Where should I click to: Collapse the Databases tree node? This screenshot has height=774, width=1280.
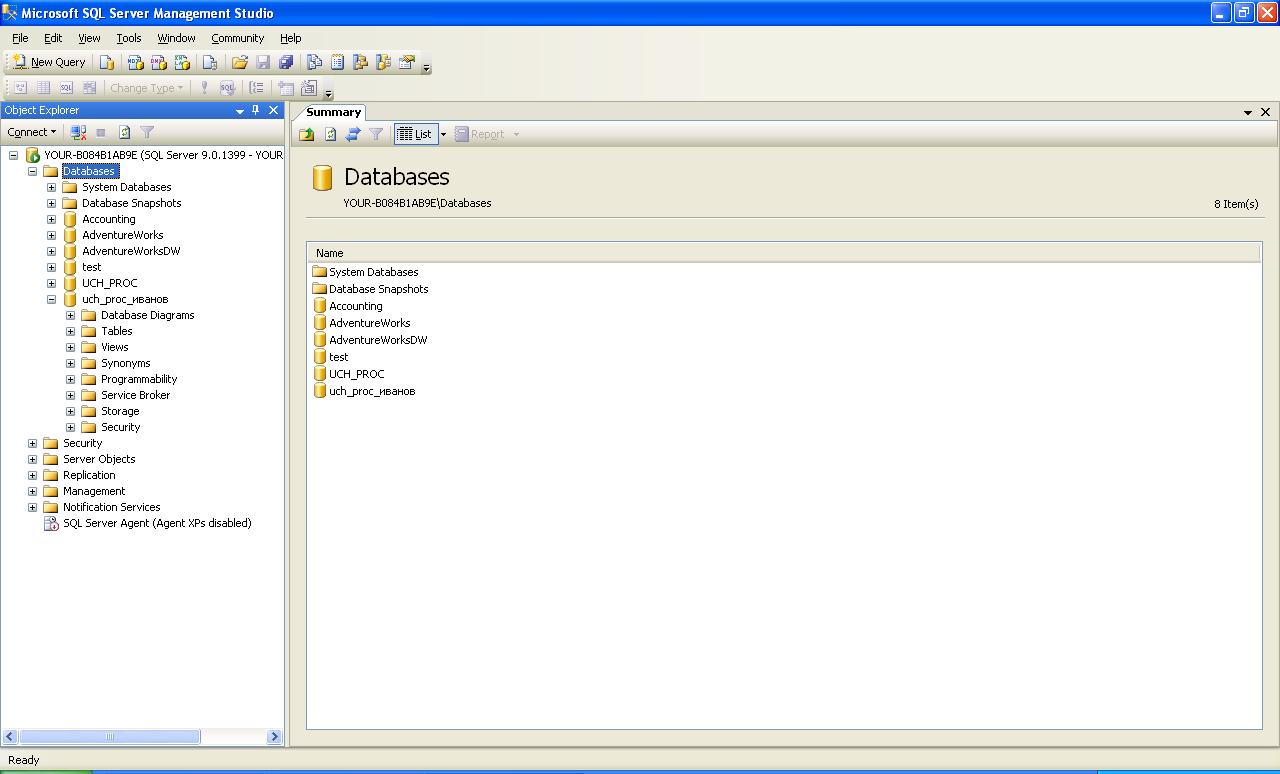tap(33, 171)
